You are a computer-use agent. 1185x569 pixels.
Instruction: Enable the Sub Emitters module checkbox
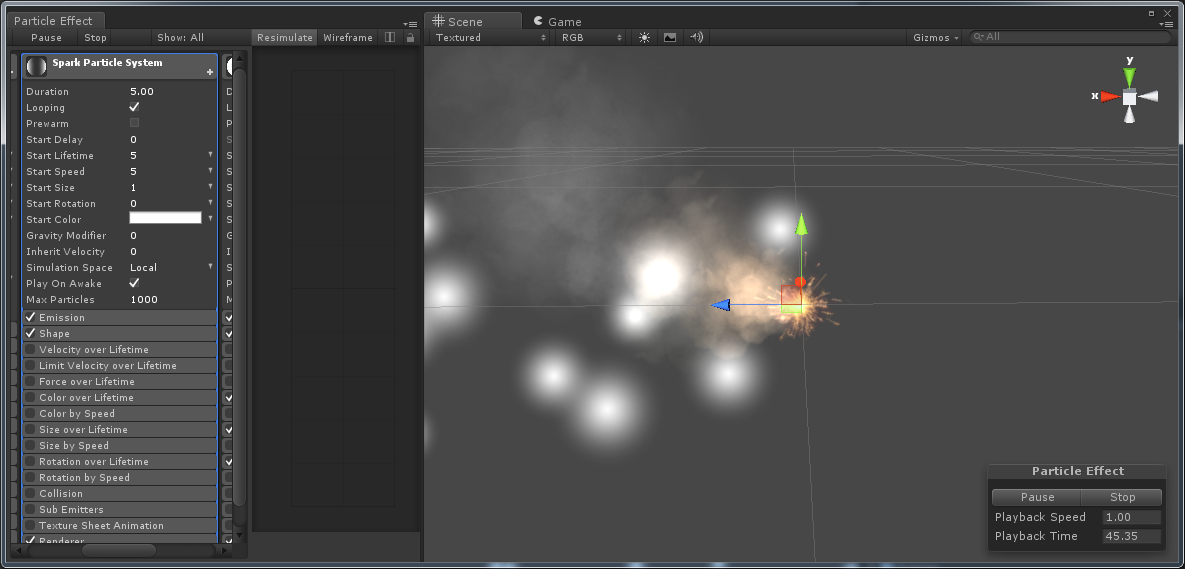click(30, 509)
